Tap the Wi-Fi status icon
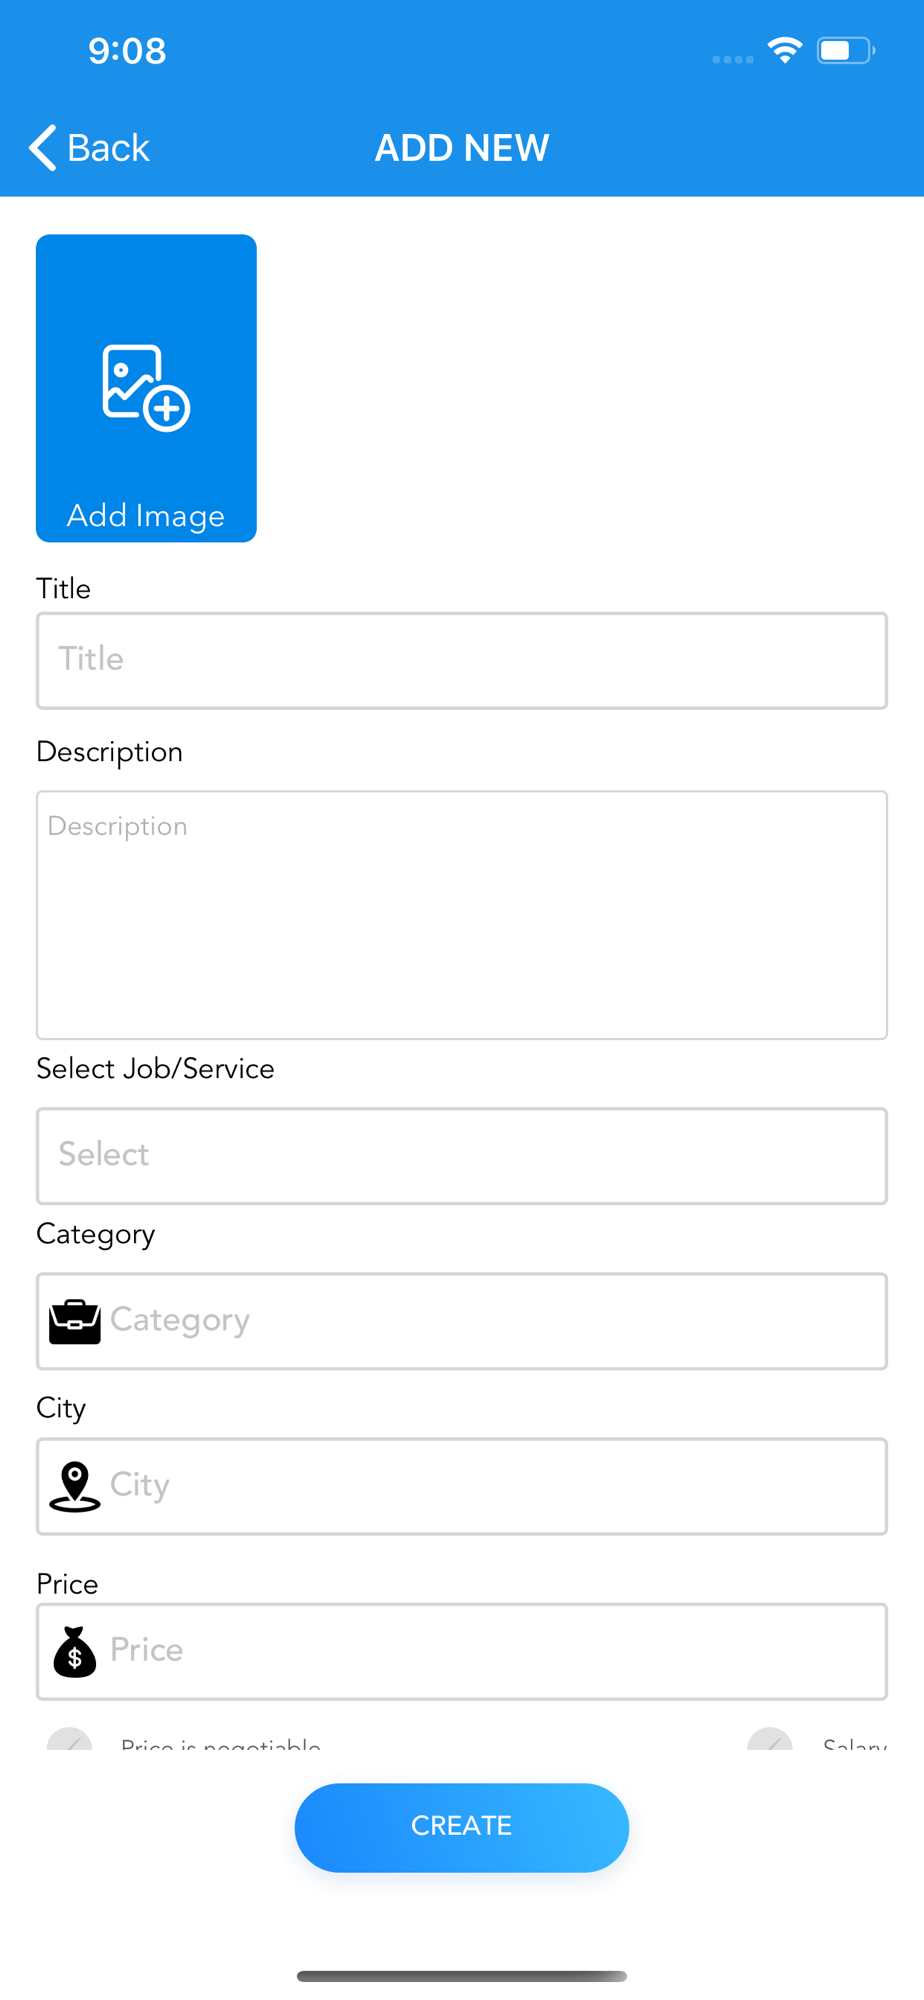This screenshot has height=2000, width=924. pos(785,50)
